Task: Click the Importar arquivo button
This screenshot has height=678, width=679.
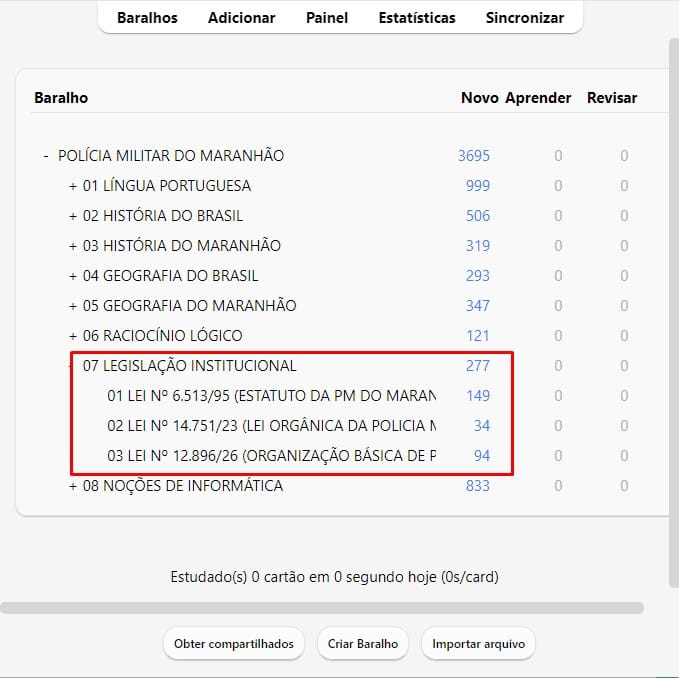Action: click(479, 644)
